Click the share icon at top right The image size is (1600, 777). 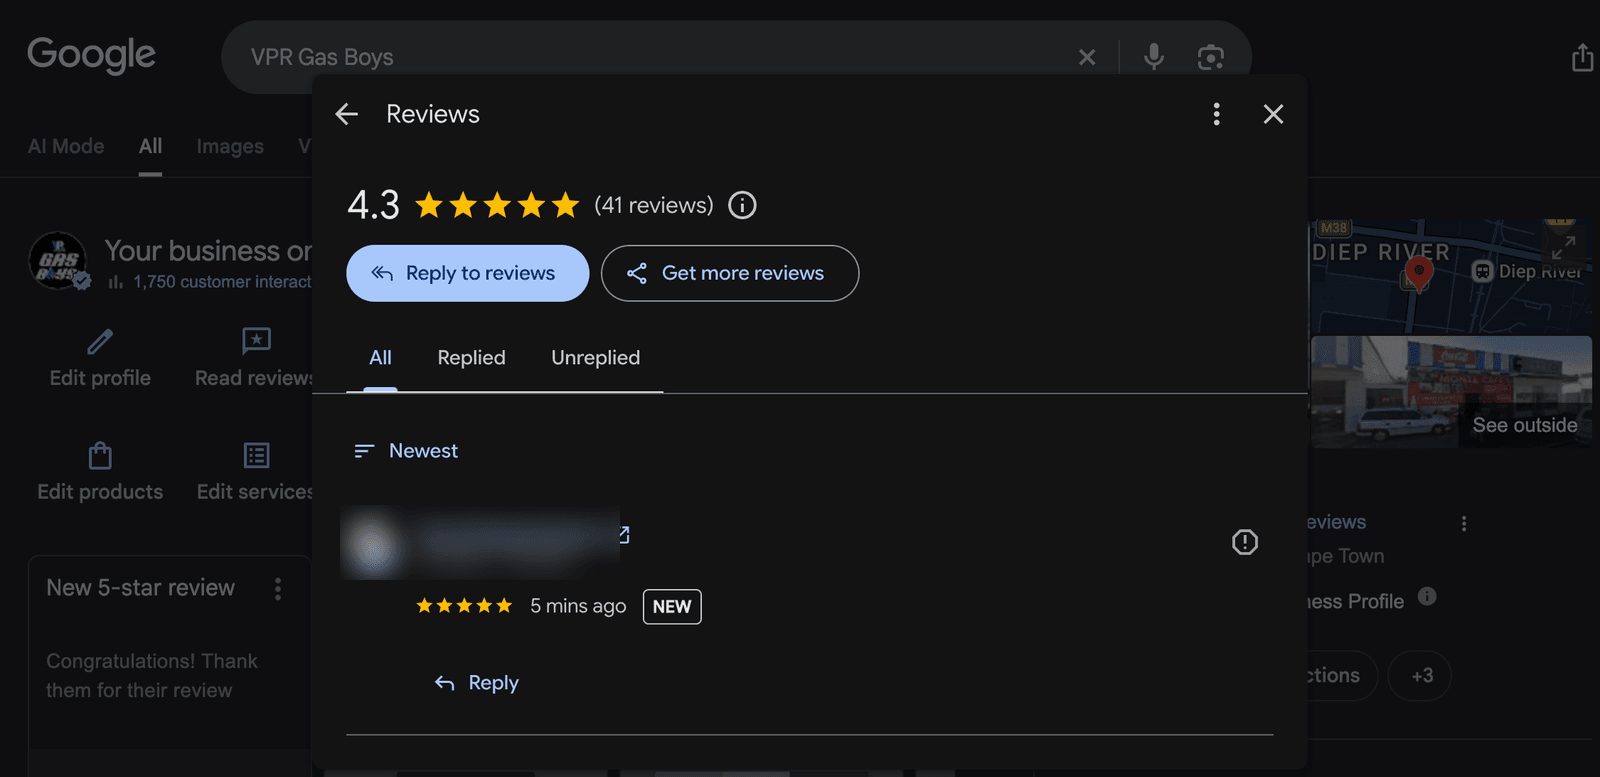(x=1582, y=57)
